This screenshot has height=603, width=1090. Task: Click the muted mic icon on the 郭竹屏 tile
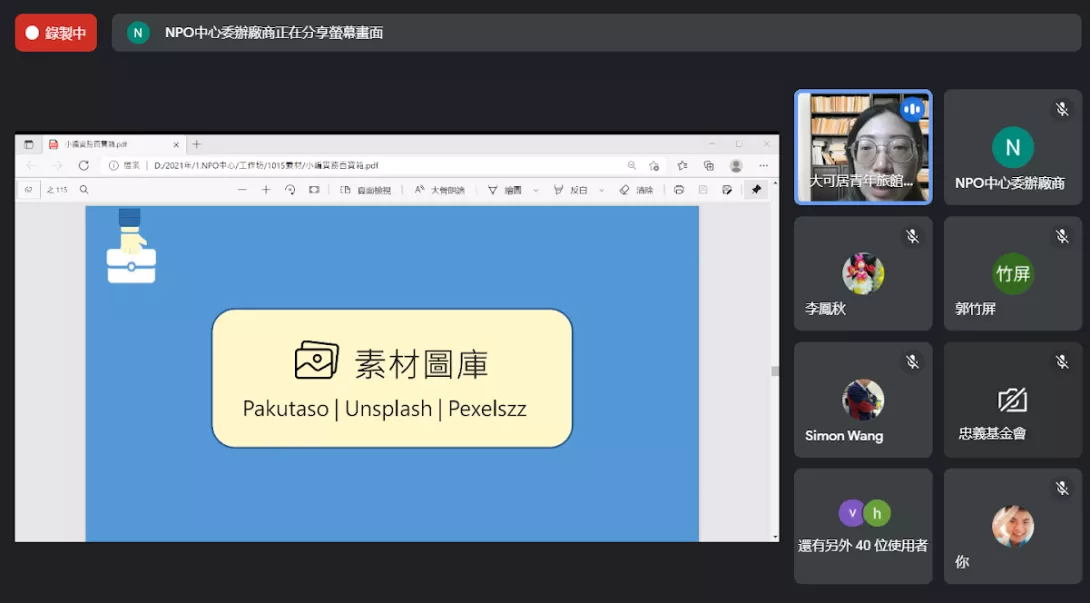[x=1062, y=236]
